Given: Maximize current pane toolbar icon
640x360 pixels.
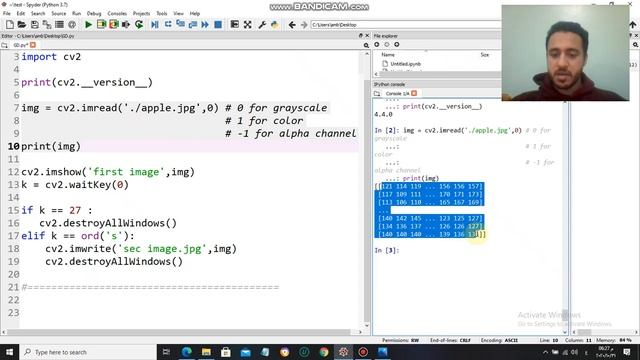Looking at the screenshot, I should [x=235, y=25].
